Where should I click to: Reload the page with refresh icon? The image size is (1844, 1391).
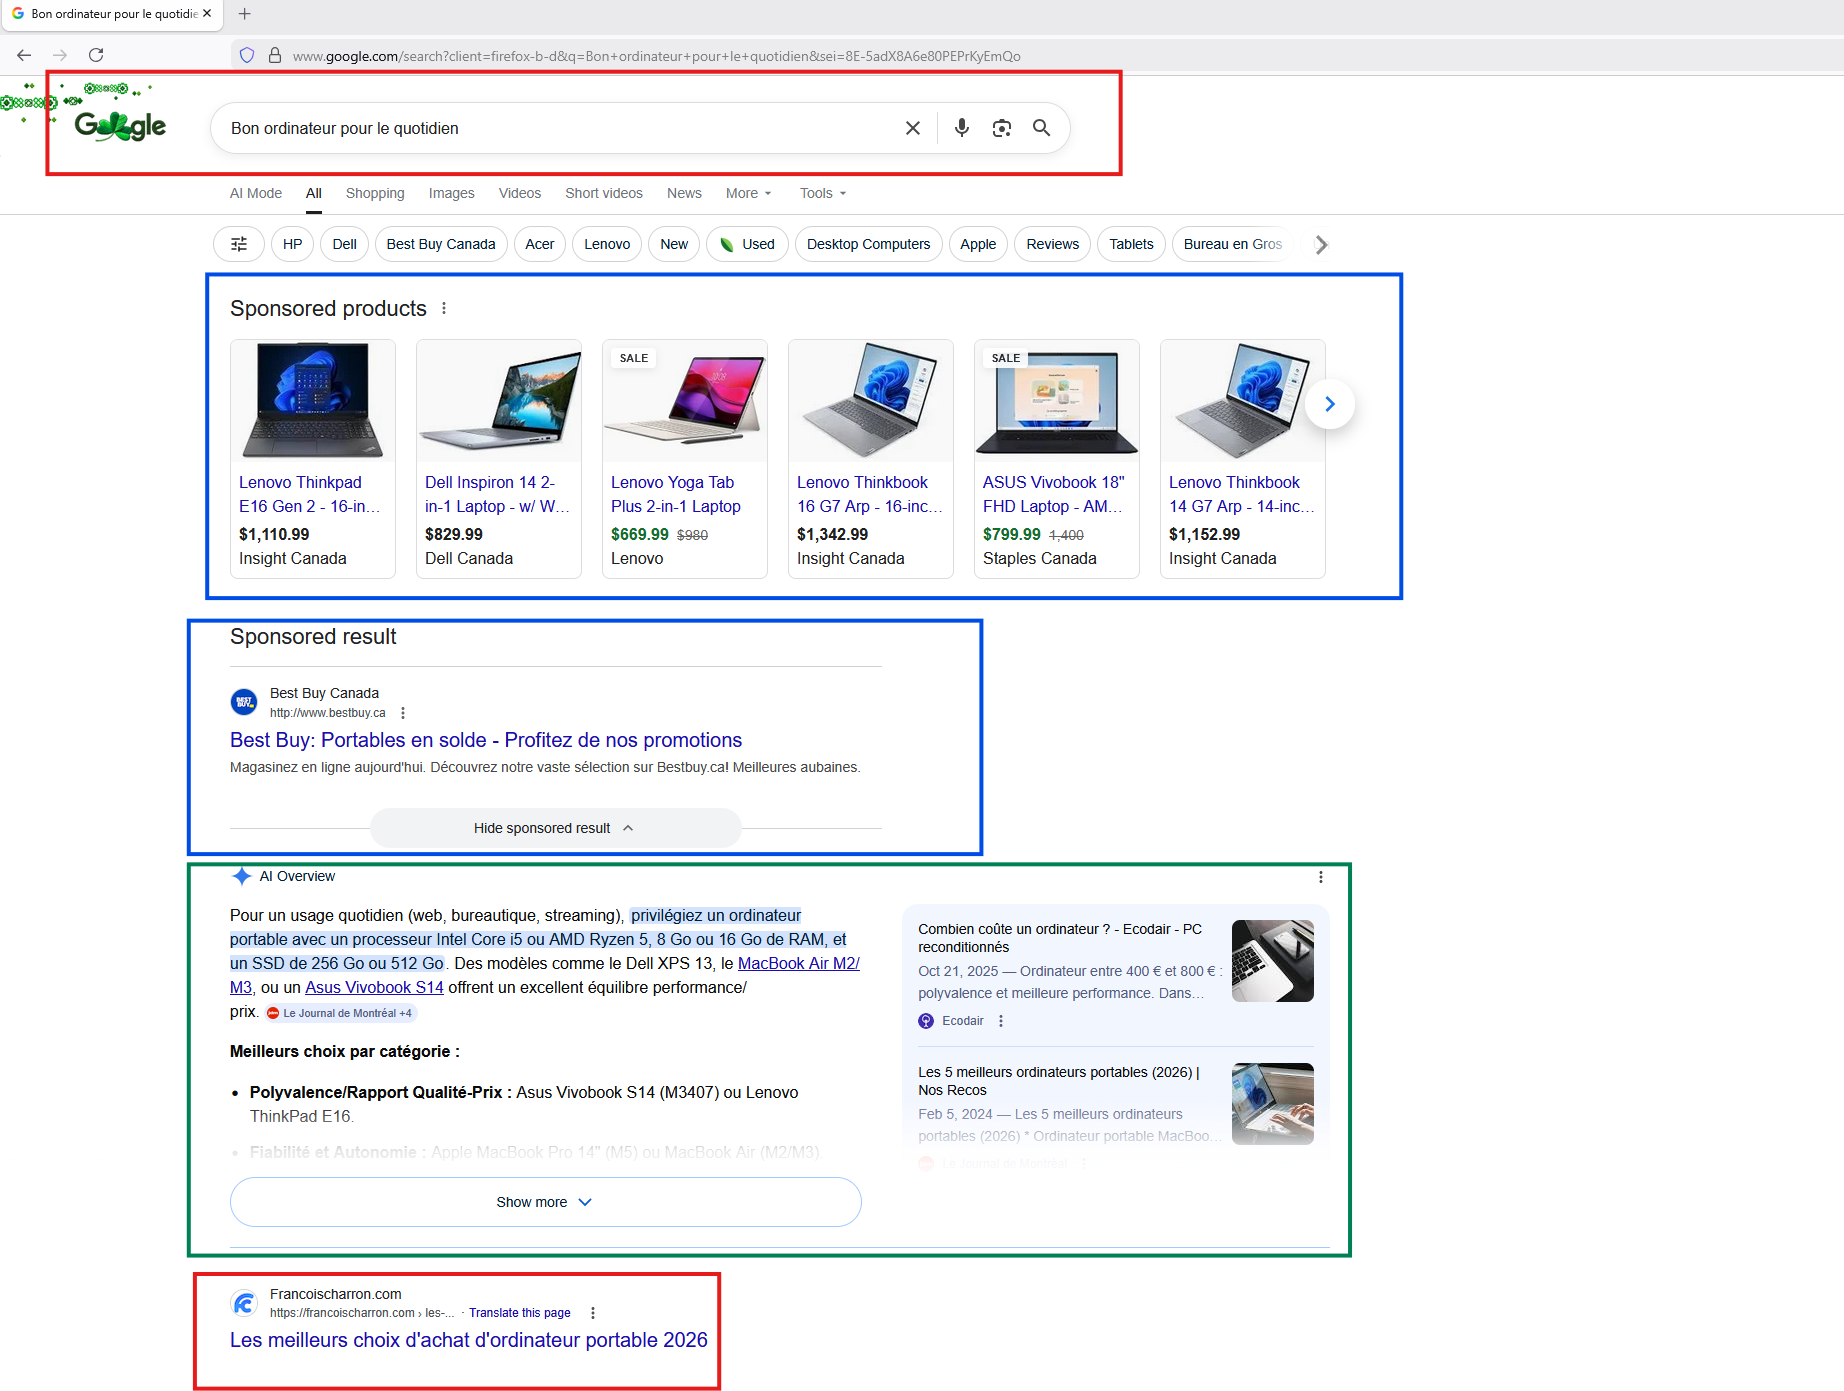tap(96, 55)
